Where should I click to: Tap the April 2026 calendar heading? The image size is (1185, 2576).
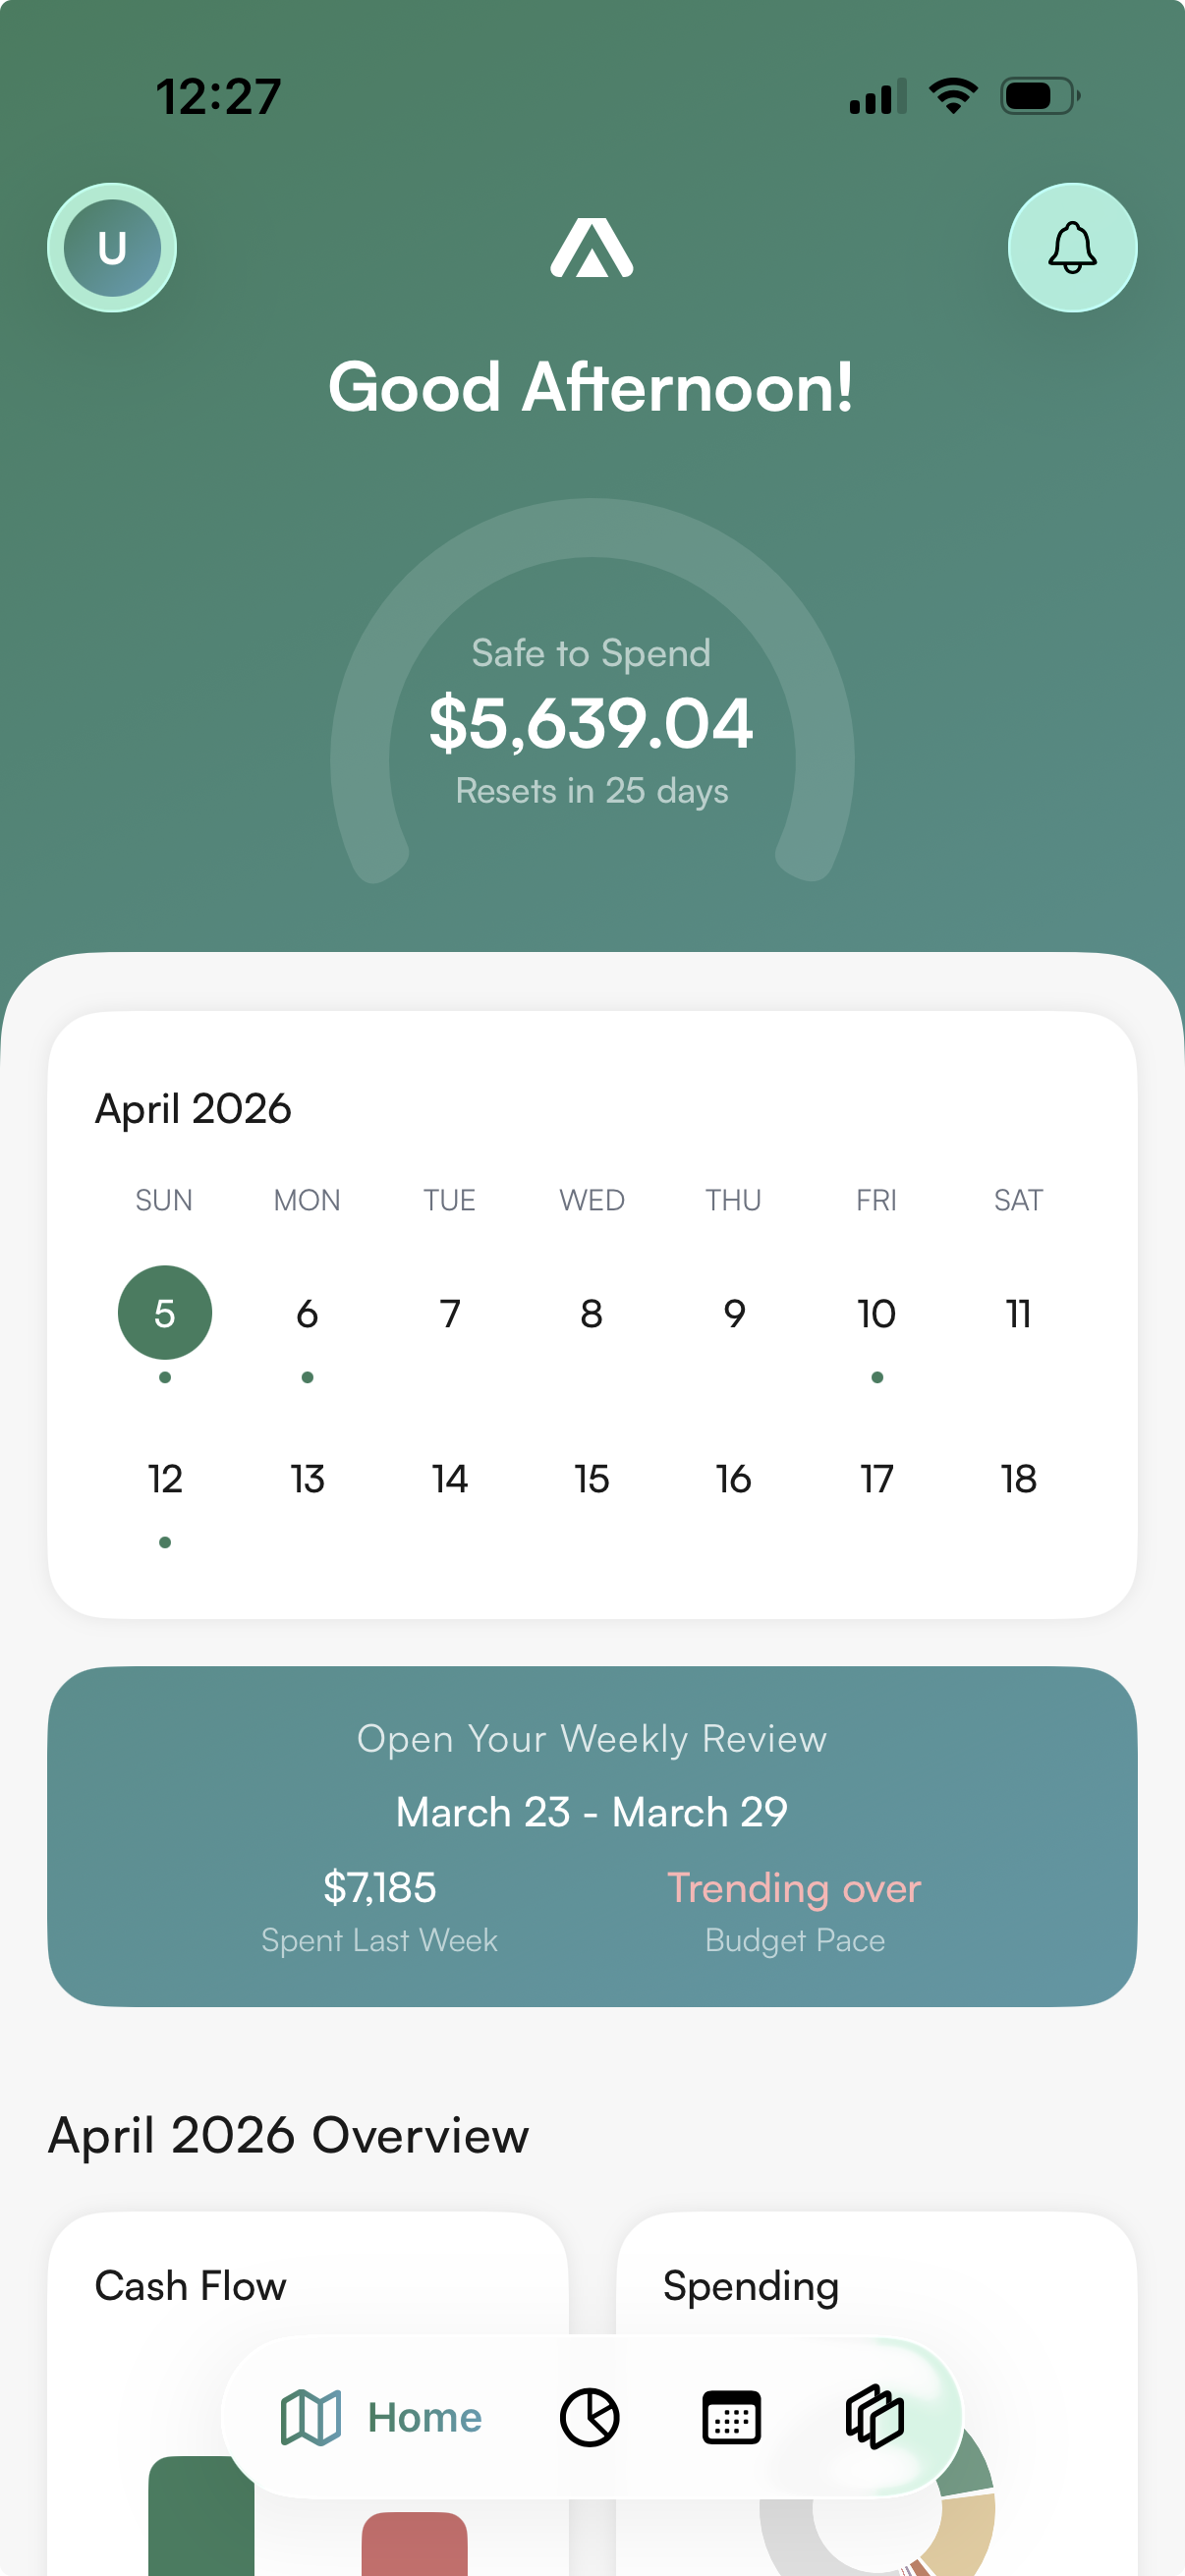tap(193, 1109)
